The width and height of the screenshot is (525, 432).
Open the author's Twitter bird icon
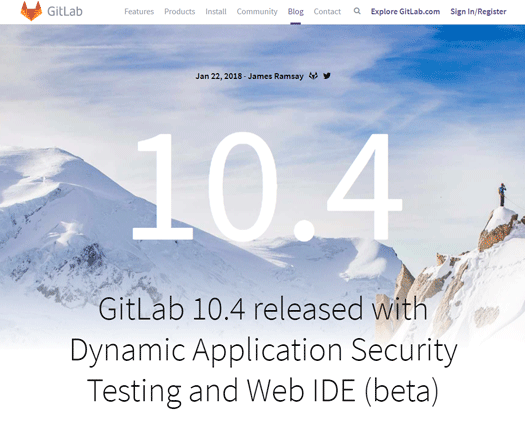[x=327, y=76]
